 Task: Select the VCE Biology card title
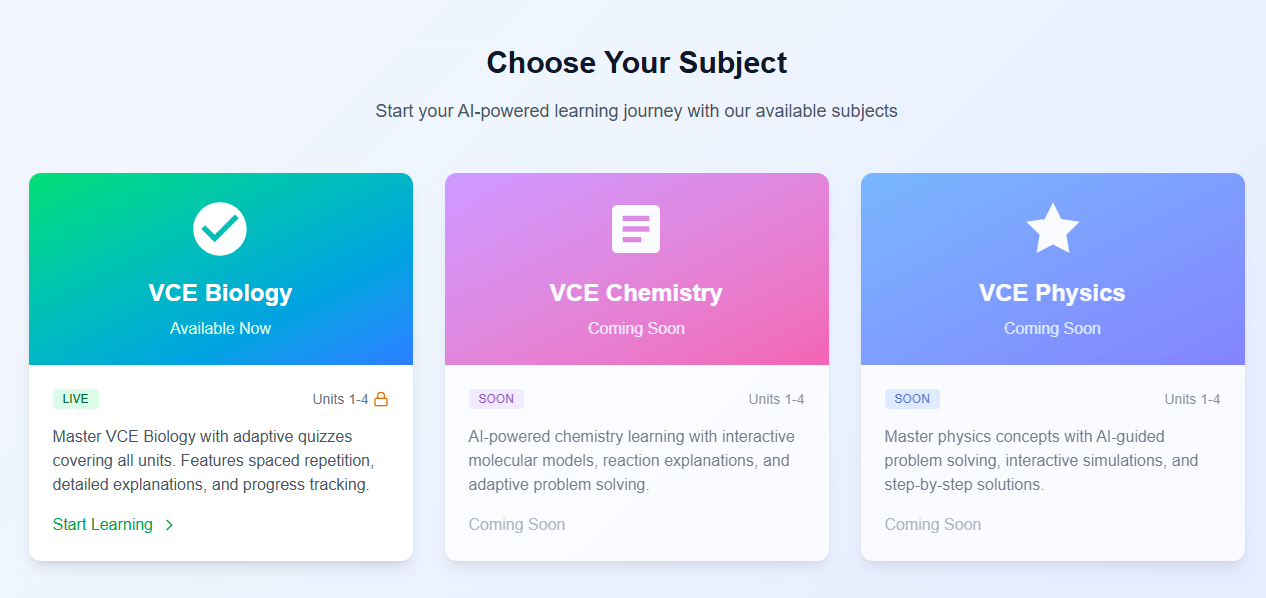[220, 293]
